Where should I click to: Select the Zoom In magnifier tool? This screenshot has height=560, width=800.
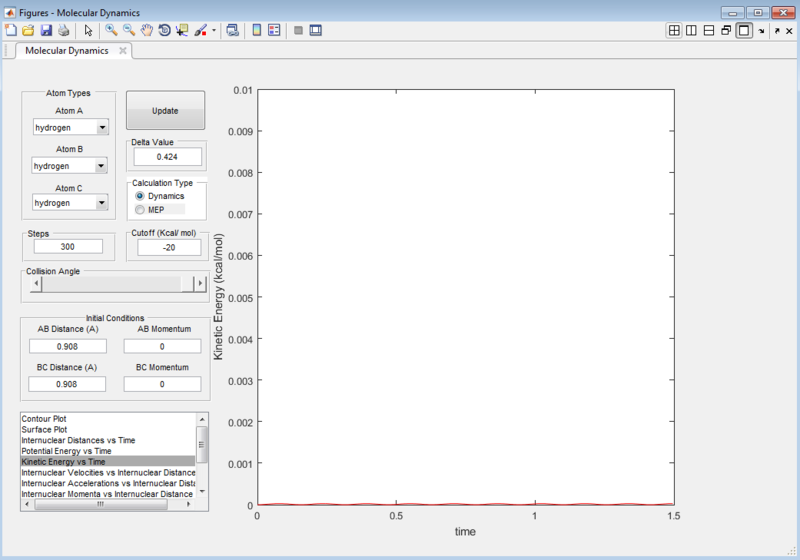(x=111, y=30)
